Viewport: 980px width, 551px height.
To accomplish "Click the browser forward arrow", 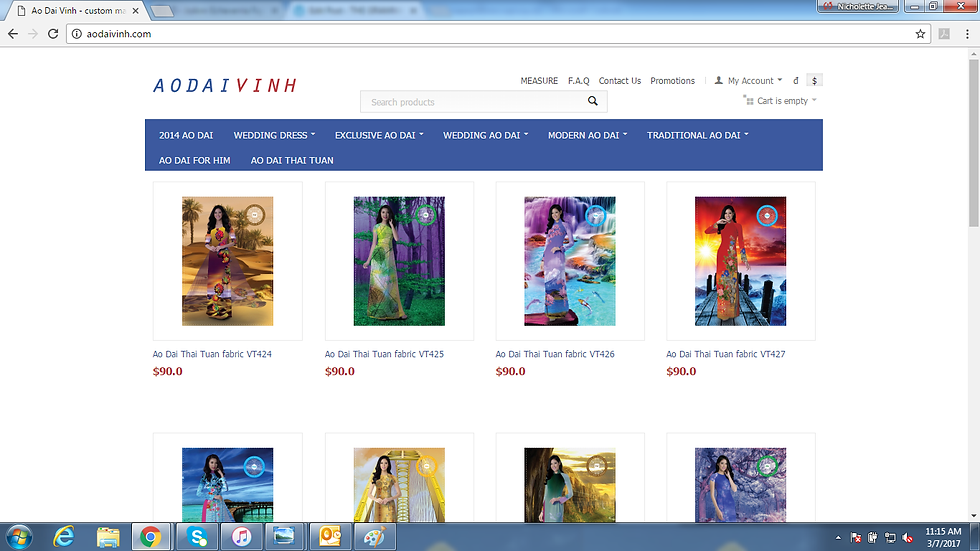I will (x=33, y=34).
